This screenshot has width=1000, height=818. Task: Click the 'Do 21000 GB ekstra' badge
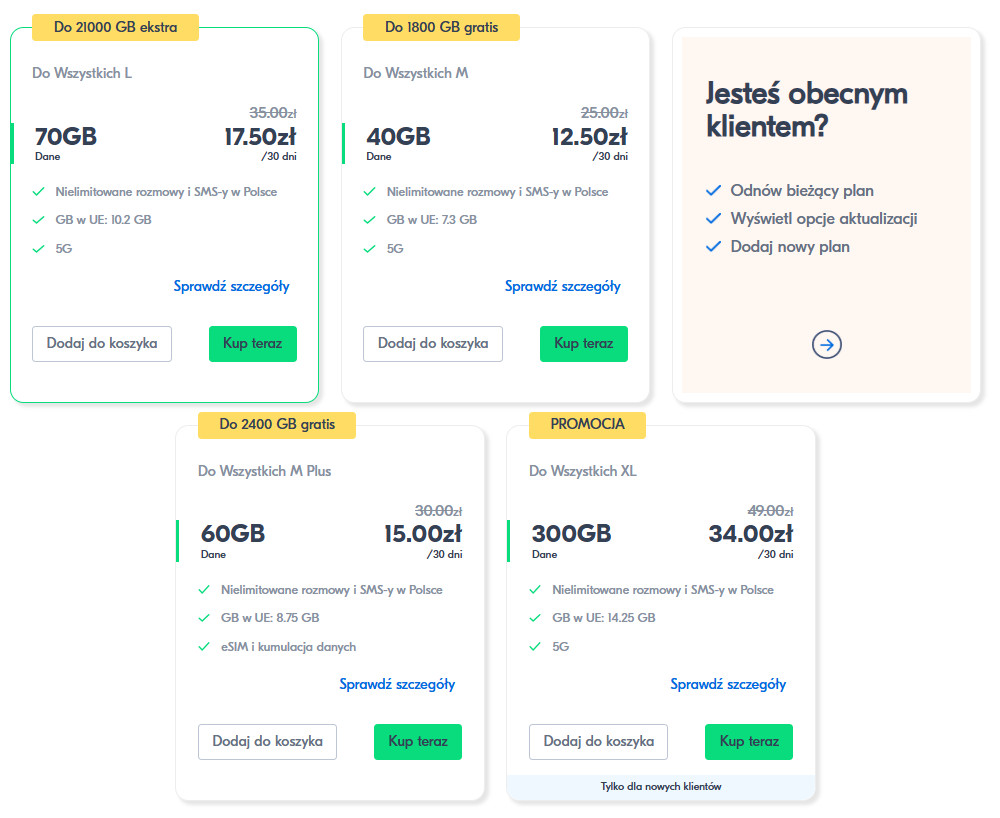pos(116,27)
